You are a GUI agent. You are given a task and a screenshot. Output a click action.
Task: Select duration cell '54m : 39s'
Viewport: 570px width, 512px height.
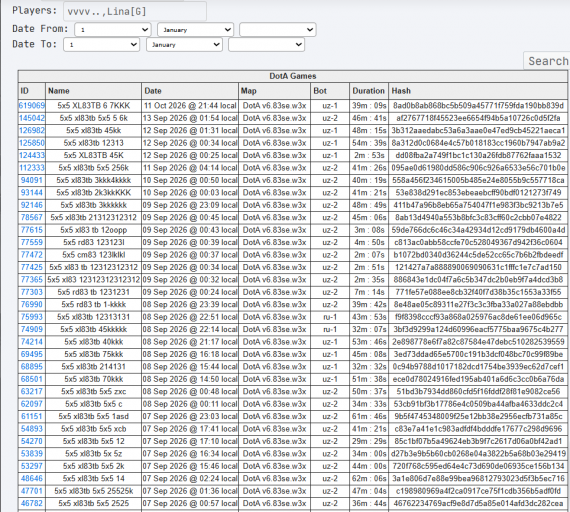pos(369,143)
